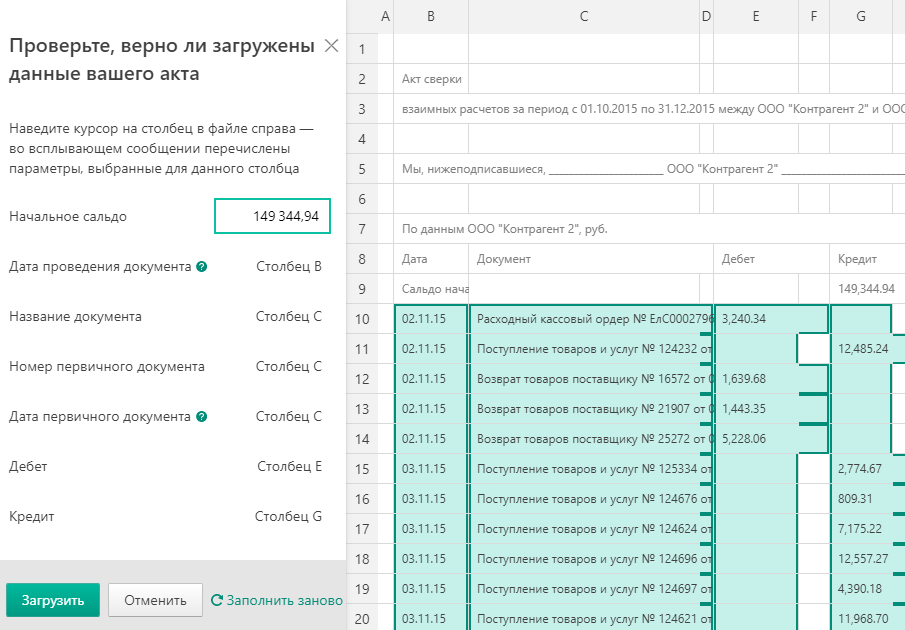Screen dimensions: 905x630
Task: Edit the Начальное сальдо input field
Action: pyautogui.click(x=272, y=216)
